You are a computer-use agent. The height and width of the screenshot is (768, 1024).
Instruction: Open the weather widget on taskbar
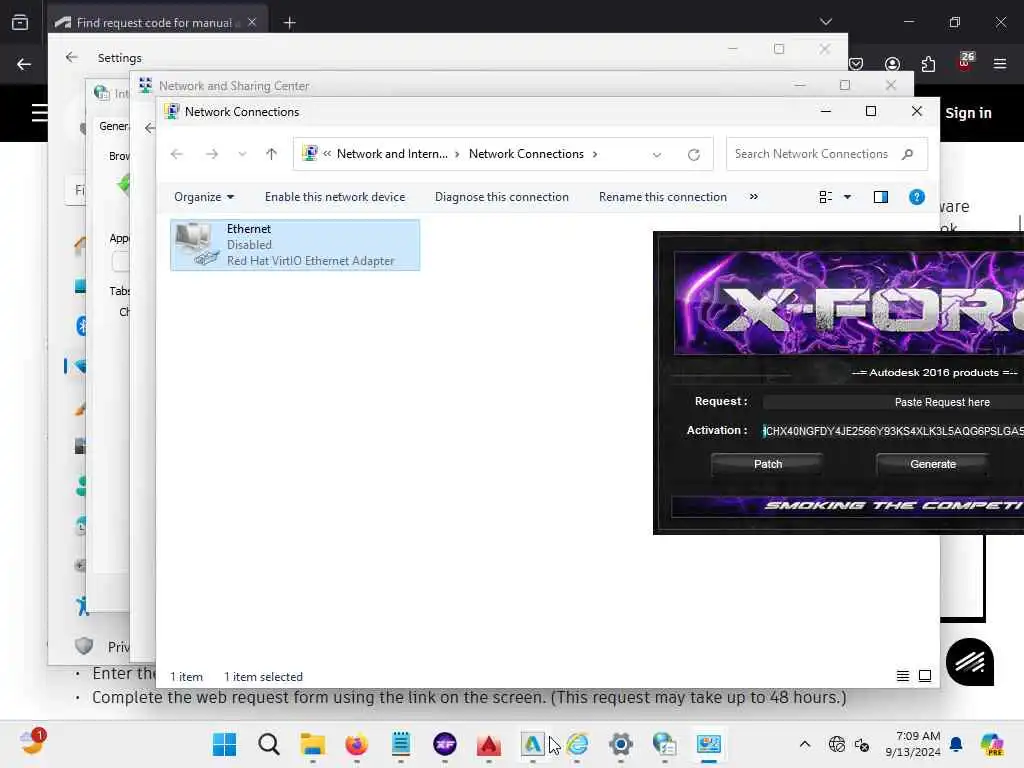(33, 743)
